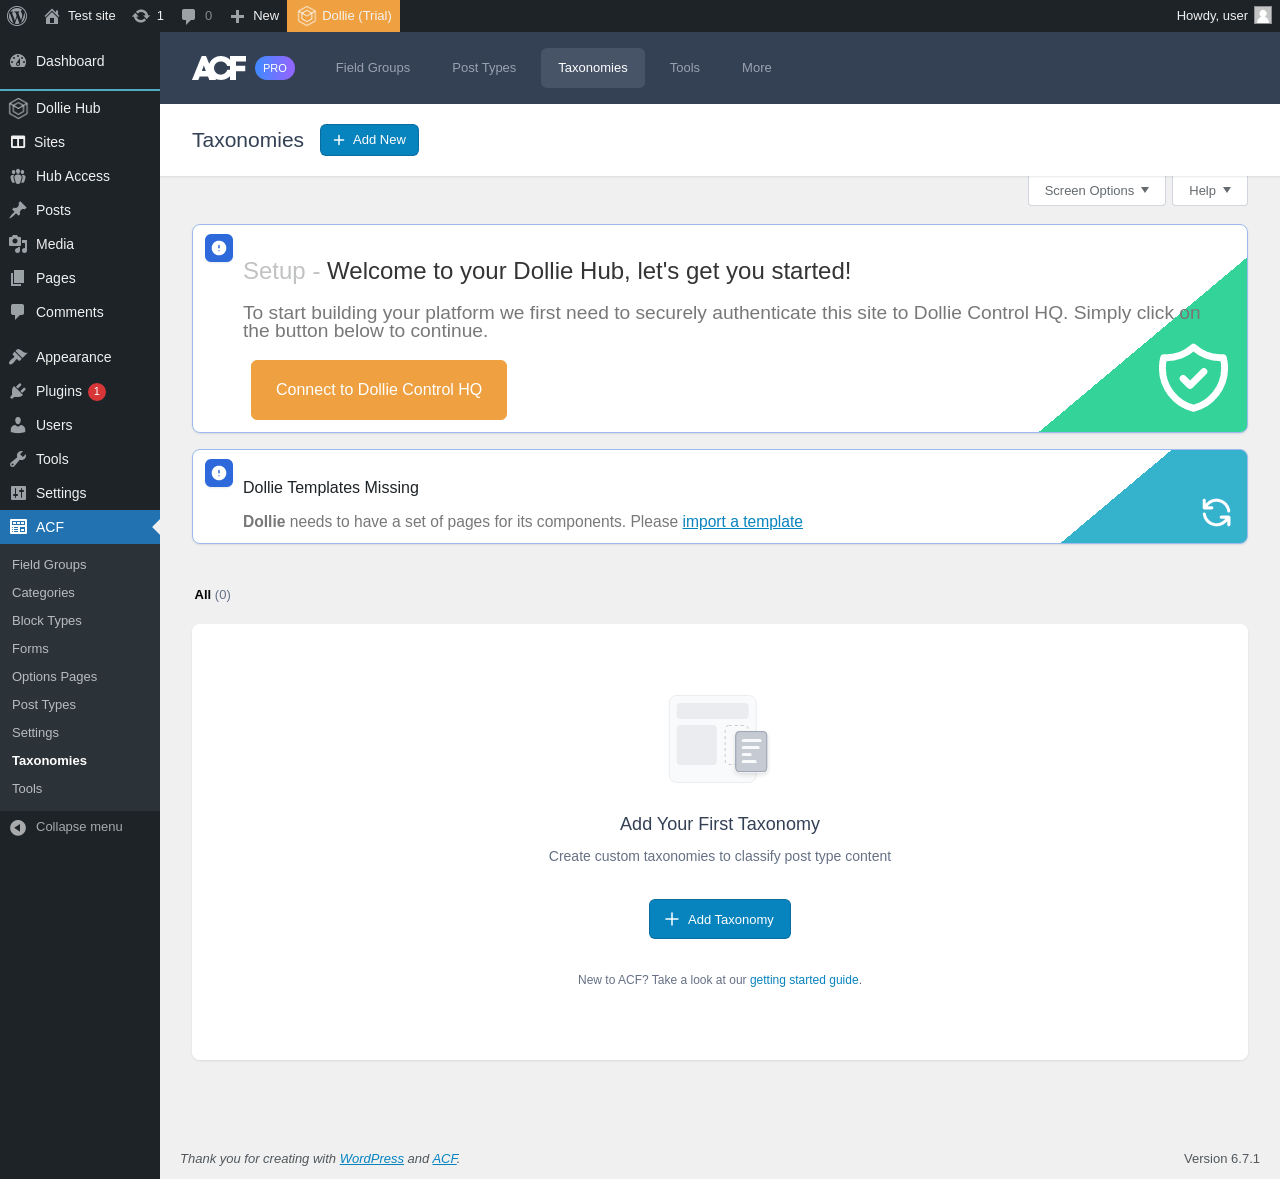Expand Screen Options panel
The image size is (1280, 1179).
pos(1097,191)
